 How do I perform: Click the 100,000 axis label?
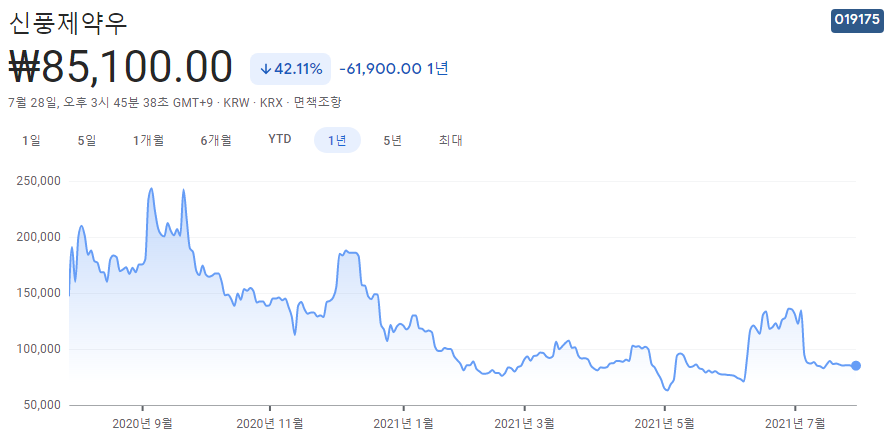coord(40,349)
